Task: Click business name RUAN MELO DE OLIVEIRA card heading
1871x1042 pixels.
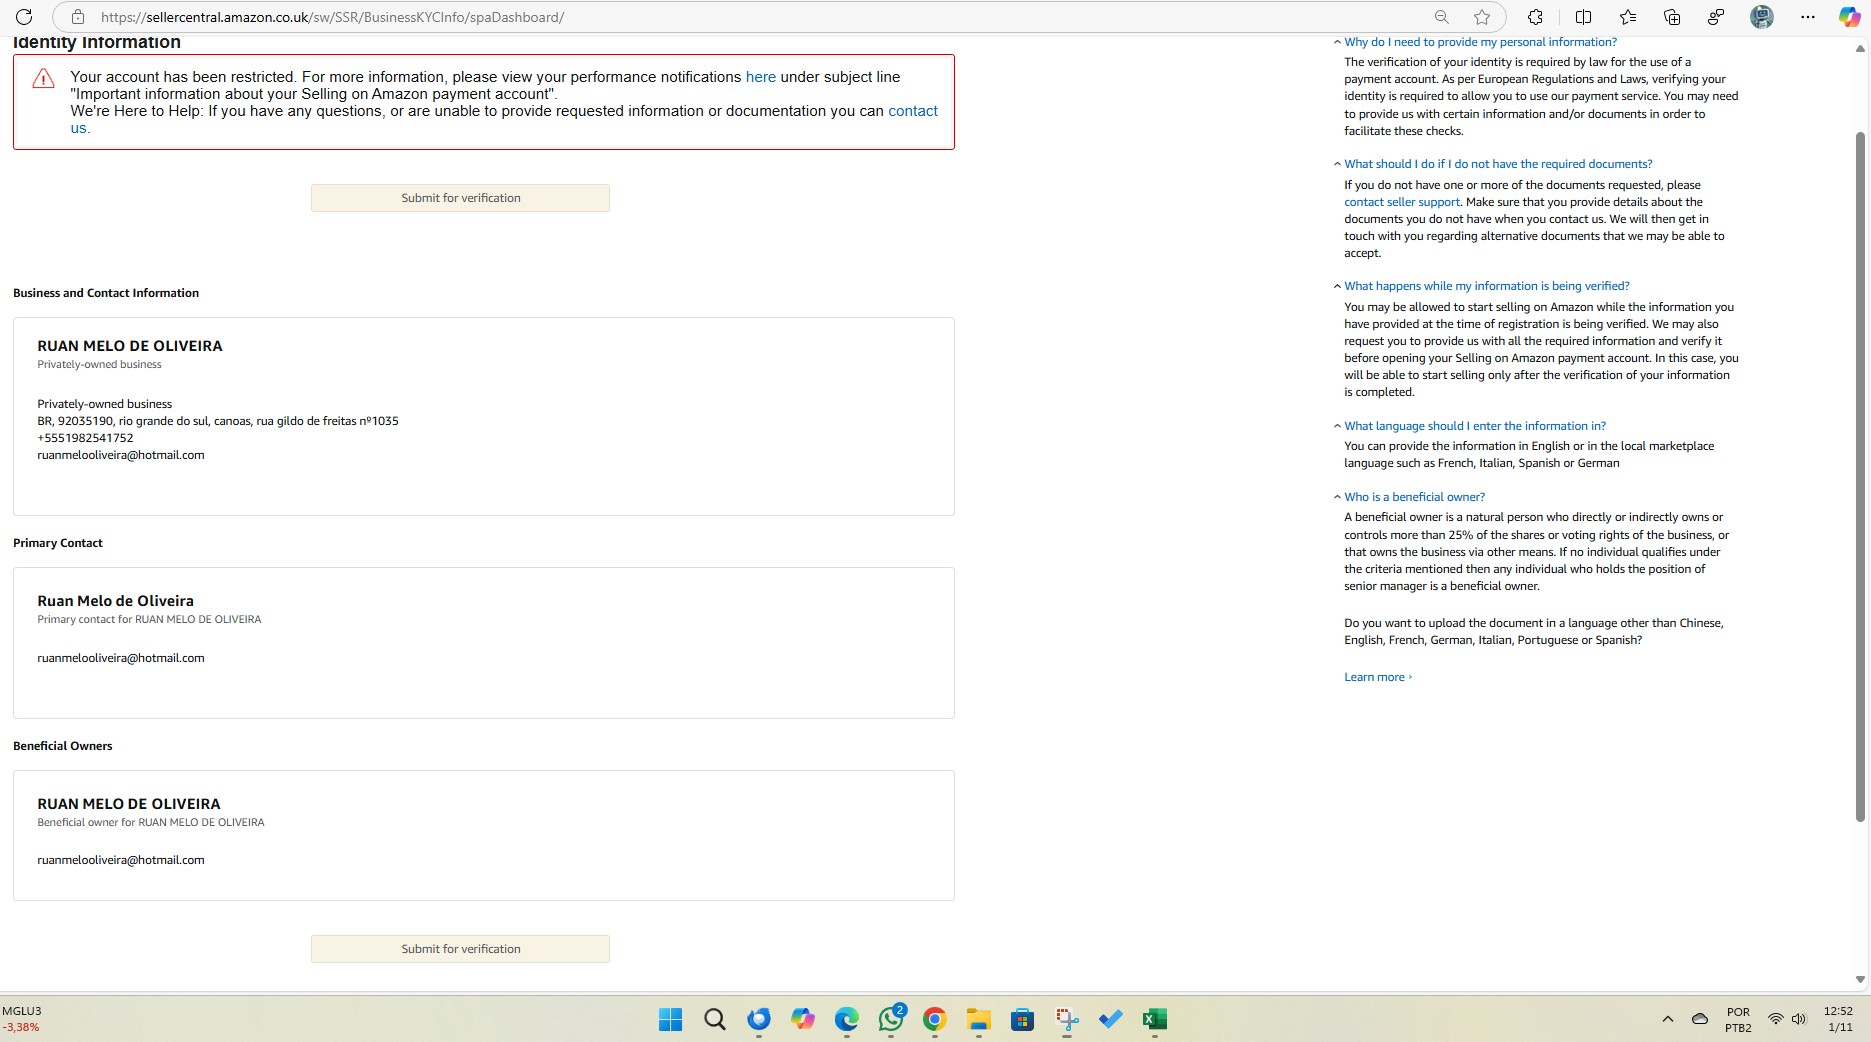Action: [130, 346]
